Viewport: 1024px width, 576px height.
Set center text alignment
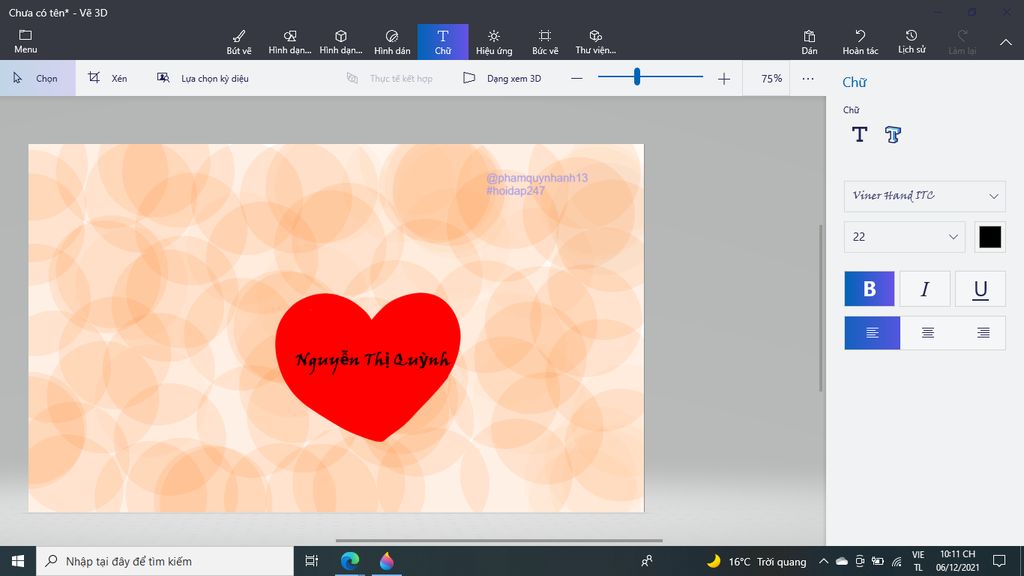click(927, 333)
